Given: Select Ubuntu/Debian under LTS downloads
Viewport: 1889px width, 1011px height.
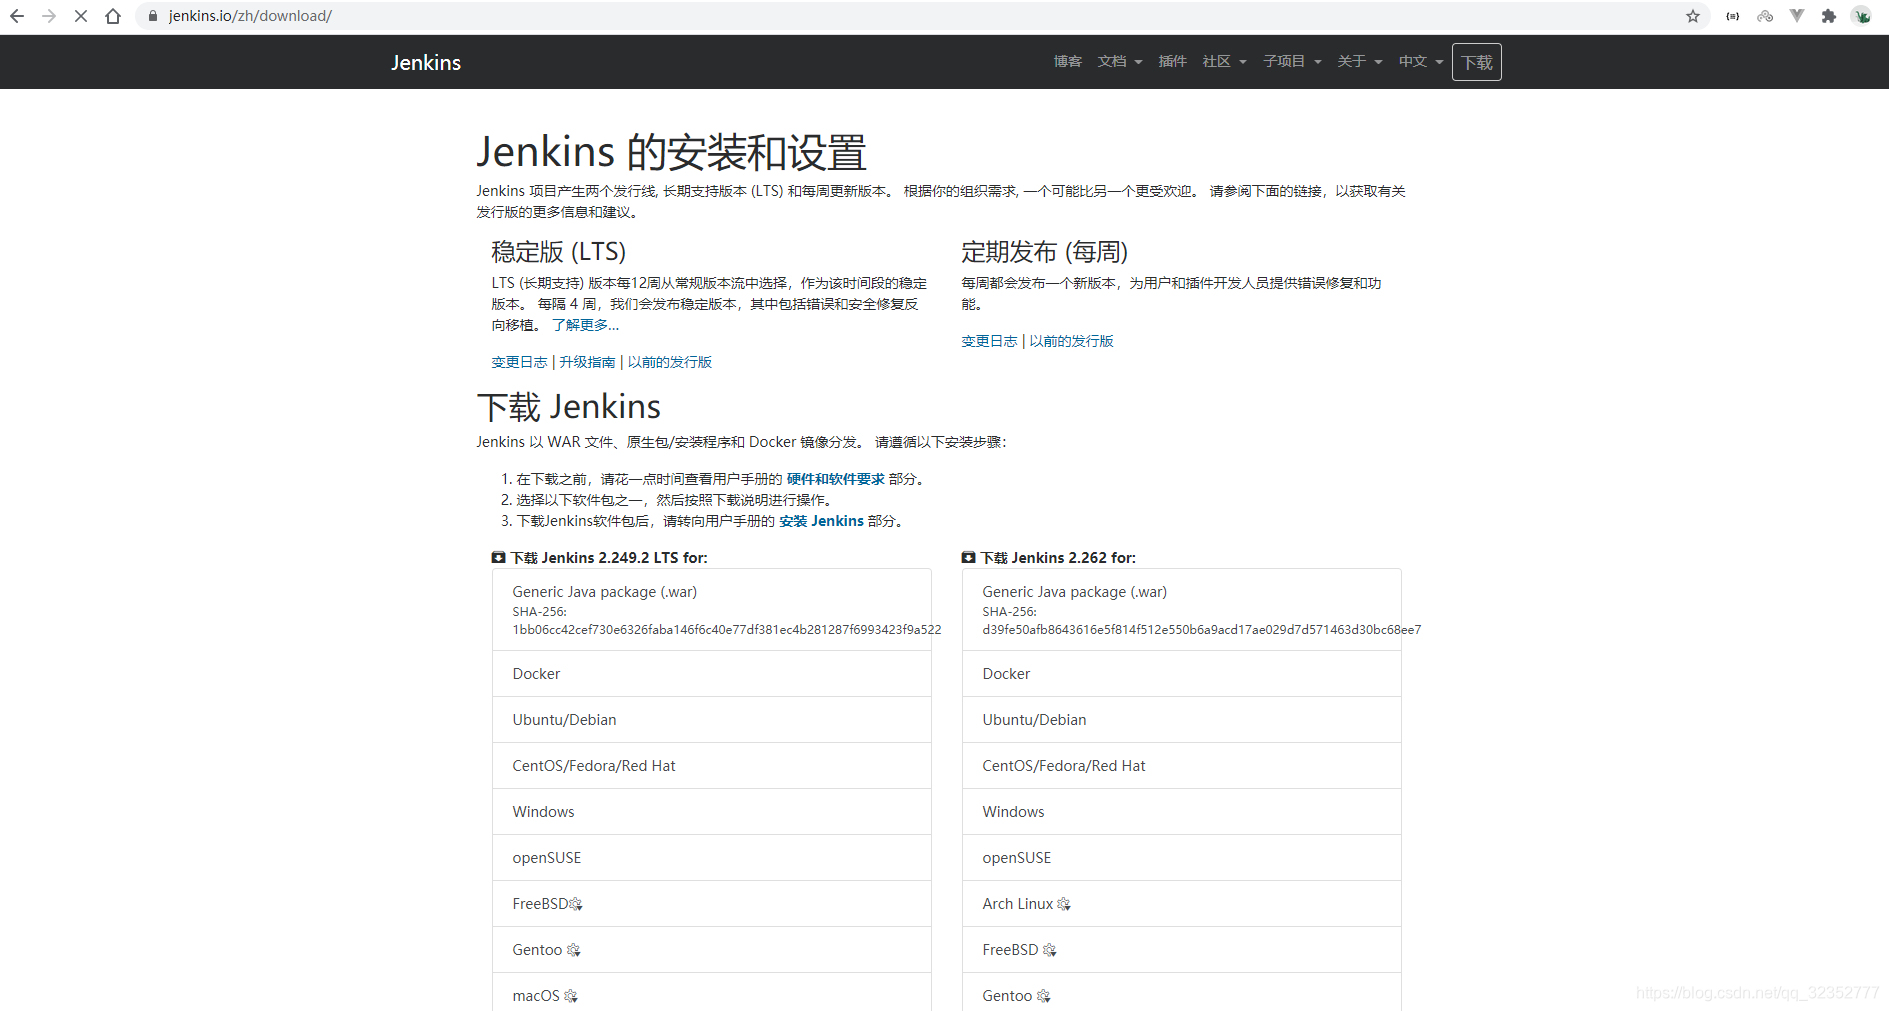Looking at the screenshot, I should click(x=712, y=720).
